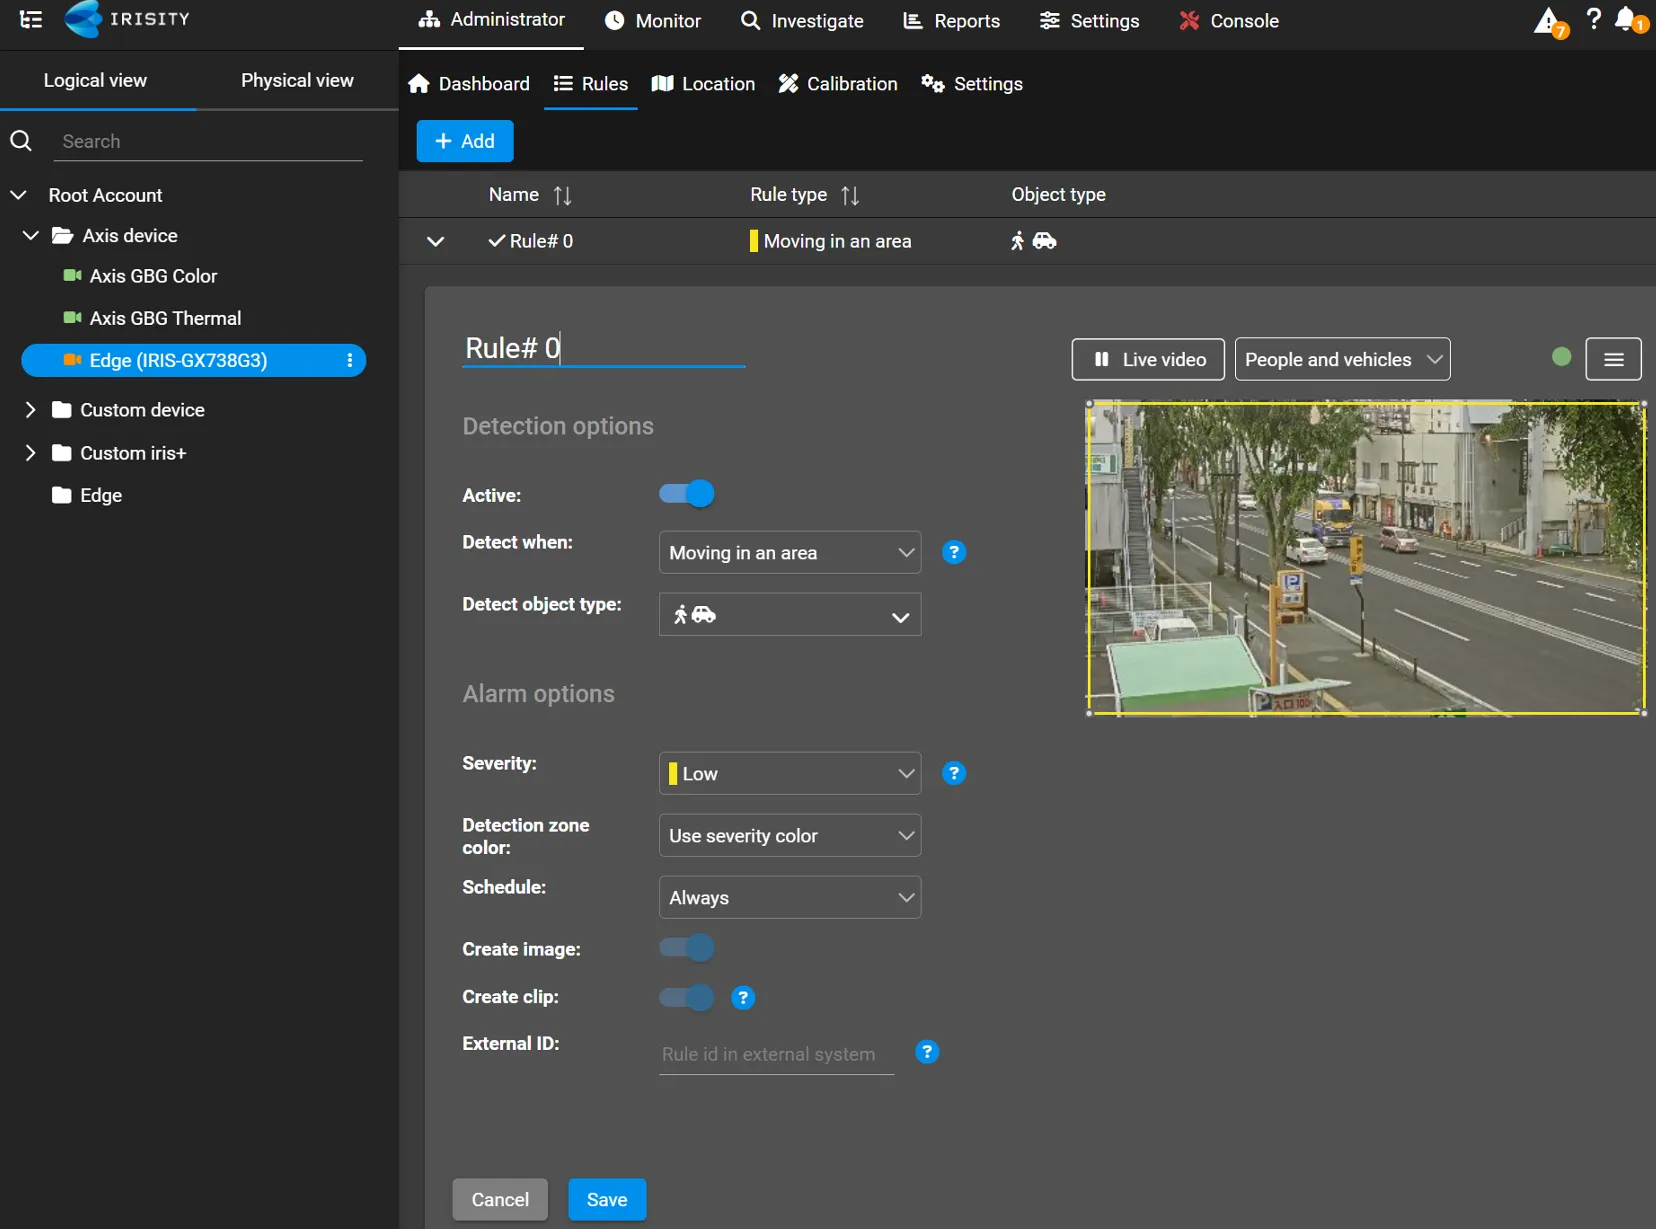Screen dimensions: 1656x1229
Task: Open the Detection zone color dropdown
Action: 790,835
